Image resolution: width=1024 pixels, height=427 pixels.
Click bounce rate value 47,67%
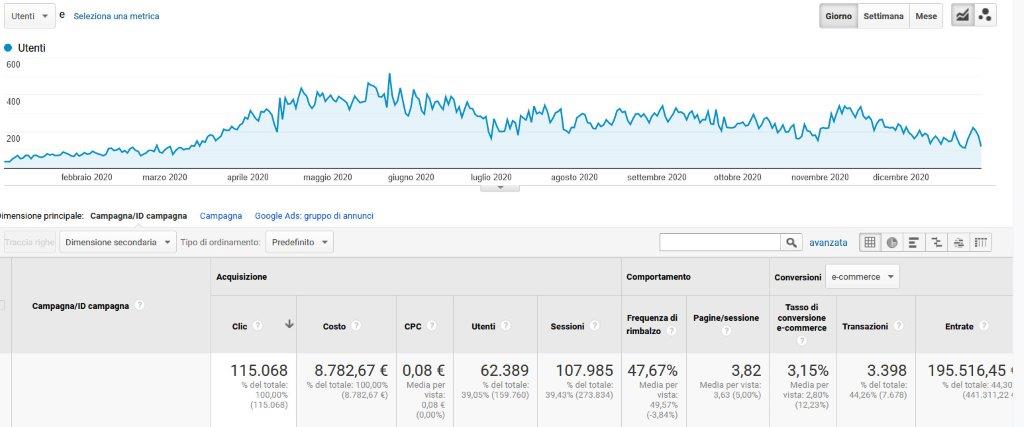coord(653,371)
